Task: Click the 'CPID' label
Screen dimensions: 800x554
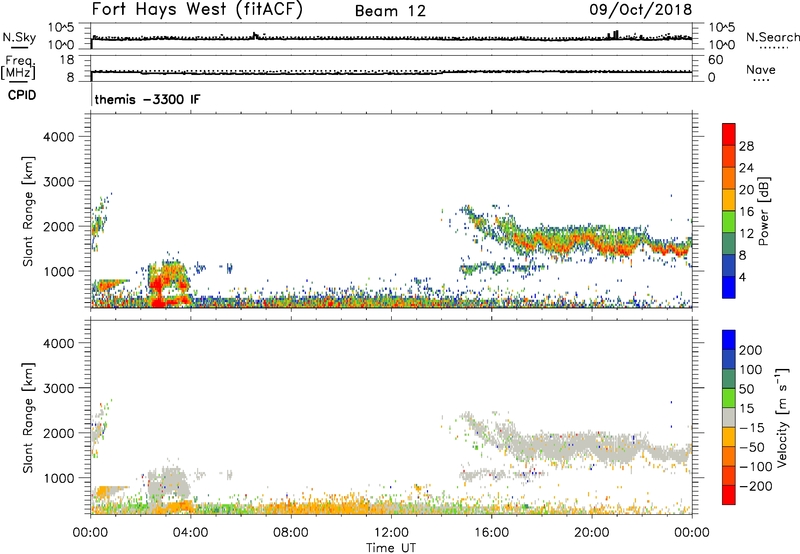Action: [22, 95]
